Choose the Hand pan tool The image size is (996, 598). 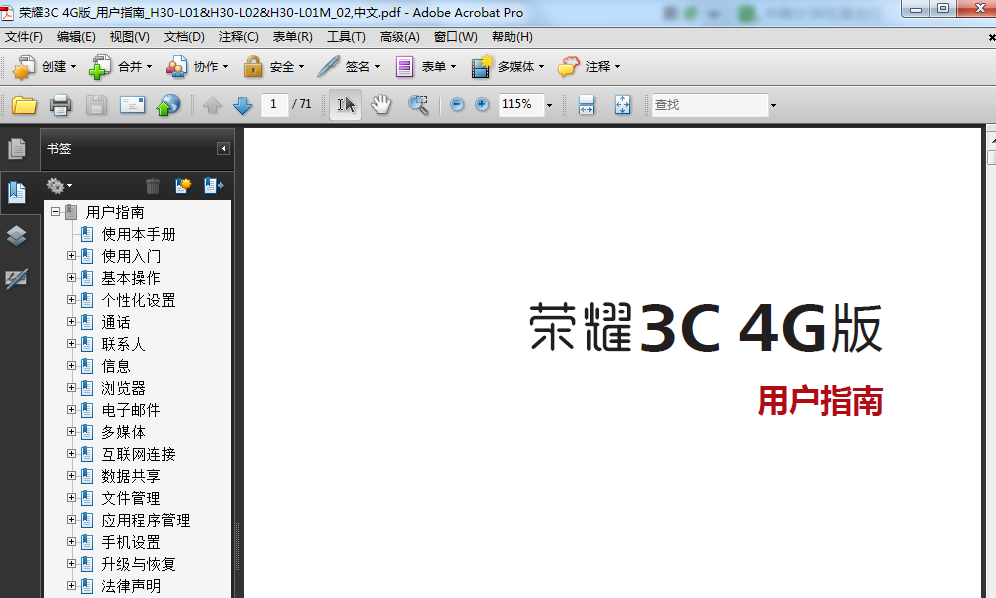[x=381, y=105]
